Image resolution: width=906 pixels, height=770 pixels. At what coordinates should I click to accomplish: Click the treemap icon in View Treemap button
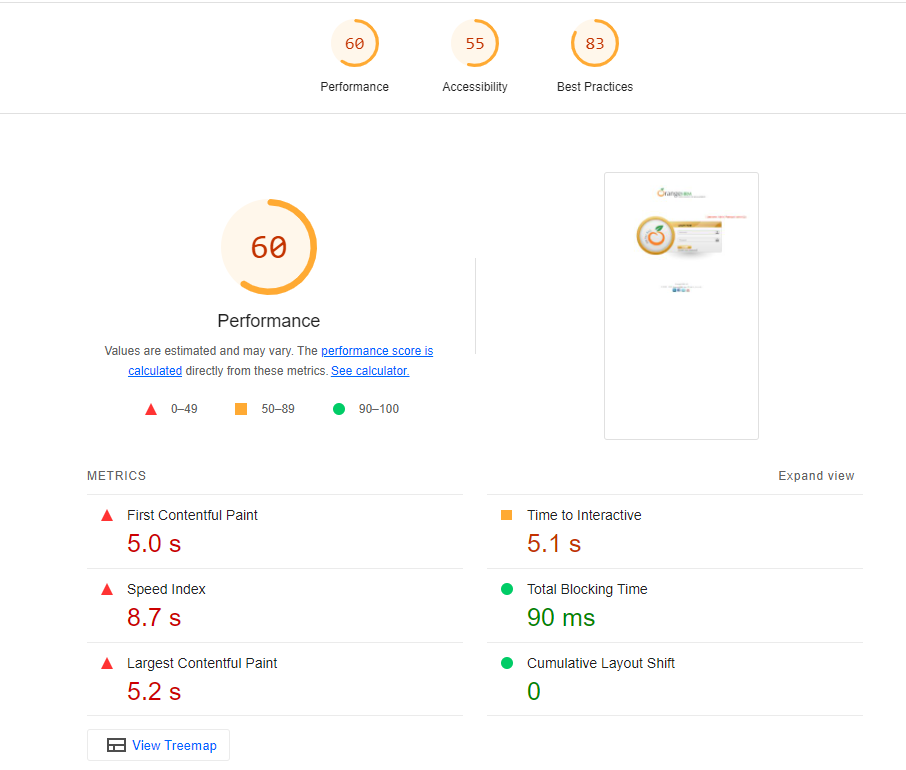[x=116, y=745]
